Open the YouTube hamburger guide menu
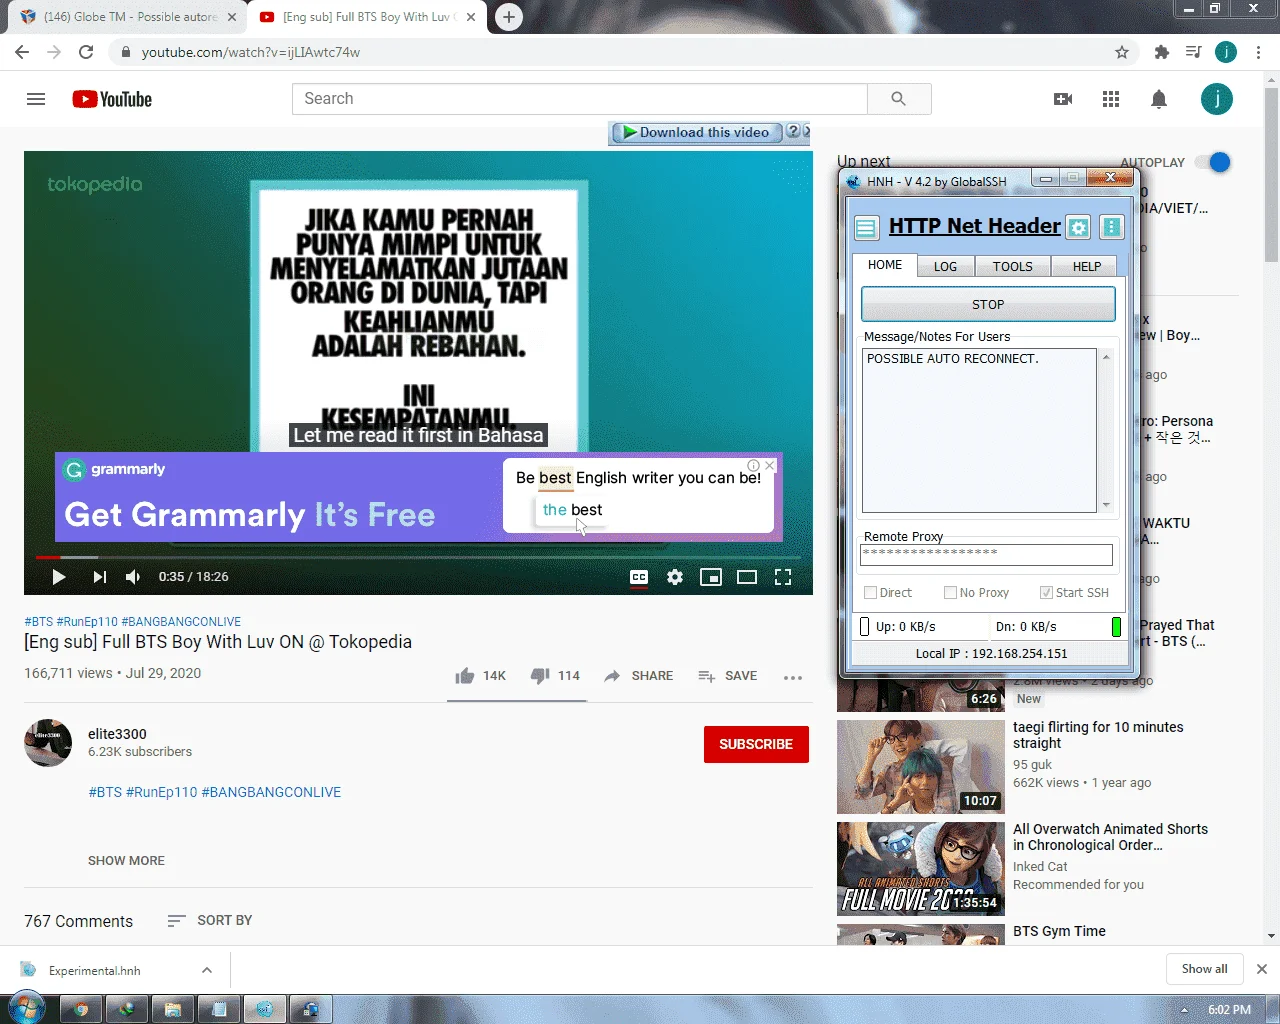The width and height of the screenshot is (1280, 1024). pyautogui.click(x=36, y=99)
